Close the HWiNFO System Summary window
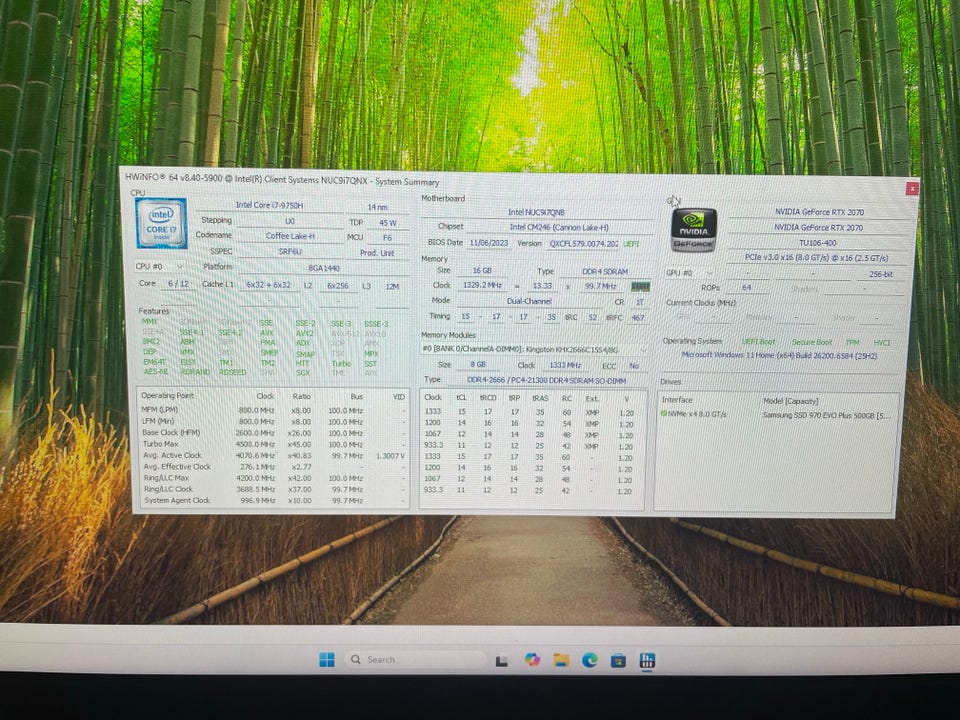 click(911, 188)
